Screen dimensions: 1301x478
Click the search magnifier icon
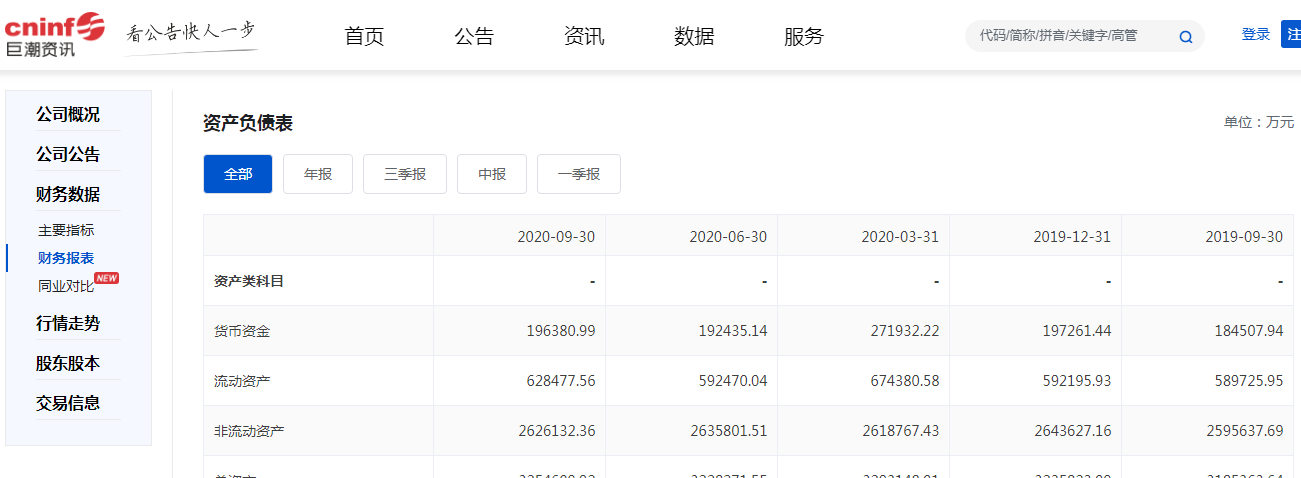[x=1186, y=37]
